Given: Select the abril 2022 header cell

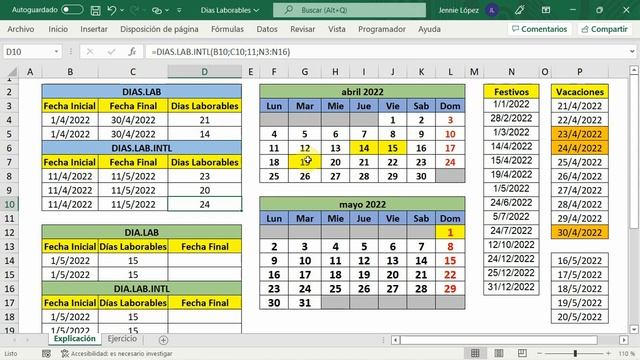Looking at the screenshot, I should pos(362,92).
